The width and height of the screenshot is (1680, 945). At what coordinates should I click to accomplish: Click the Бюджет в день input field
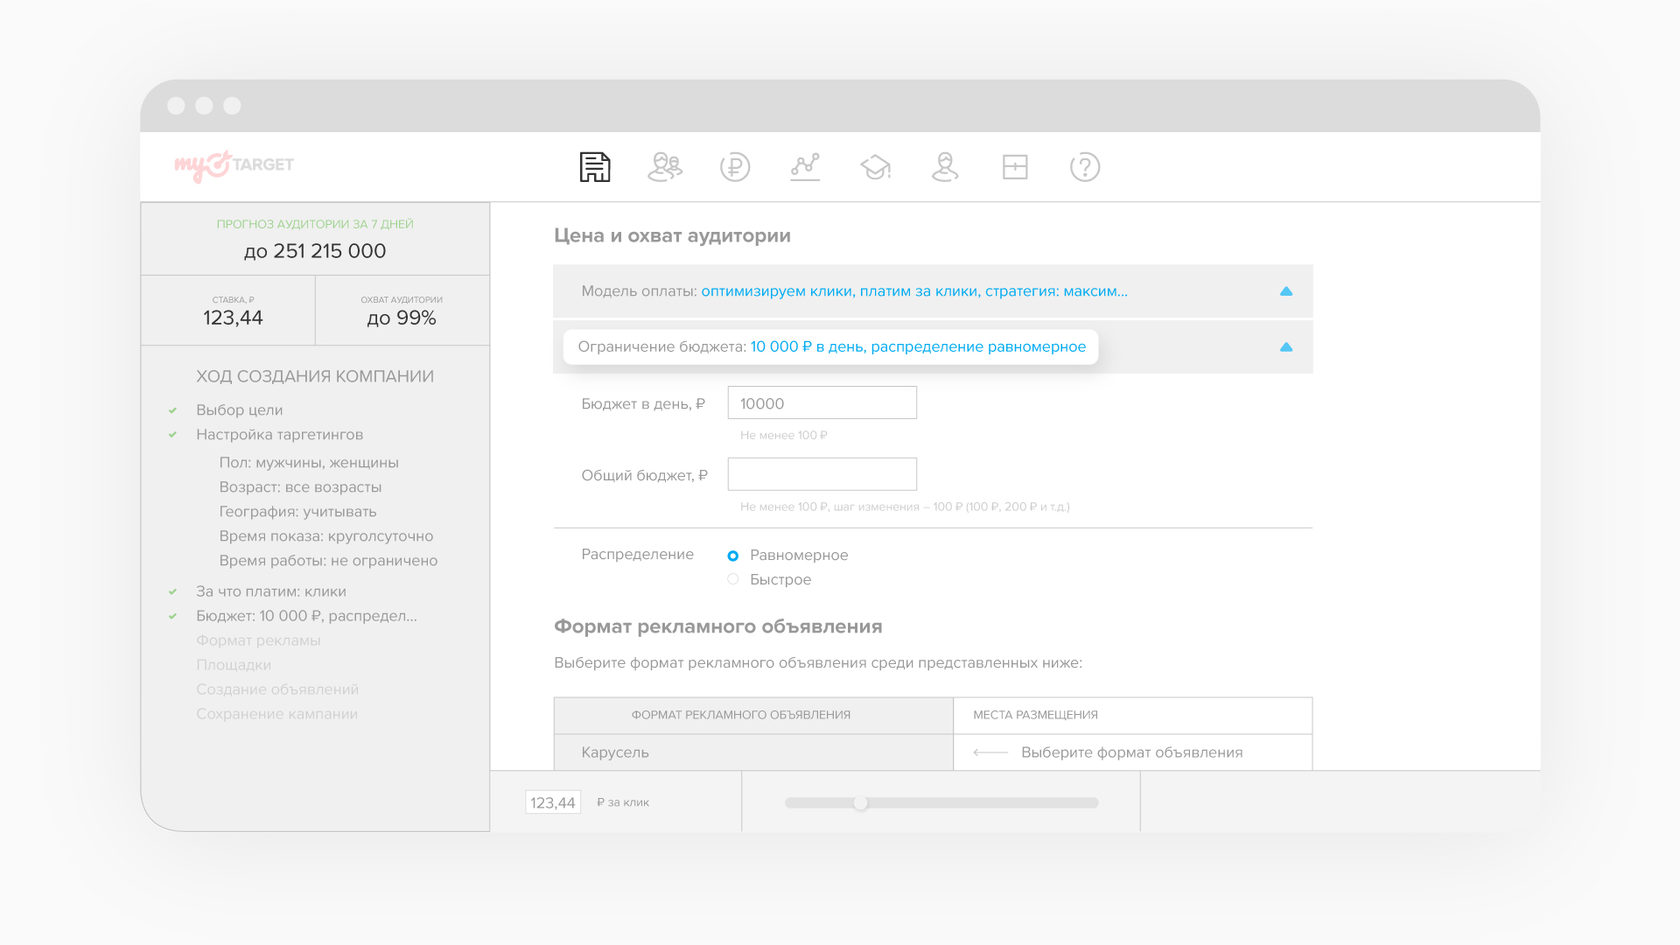coord(821,403)
